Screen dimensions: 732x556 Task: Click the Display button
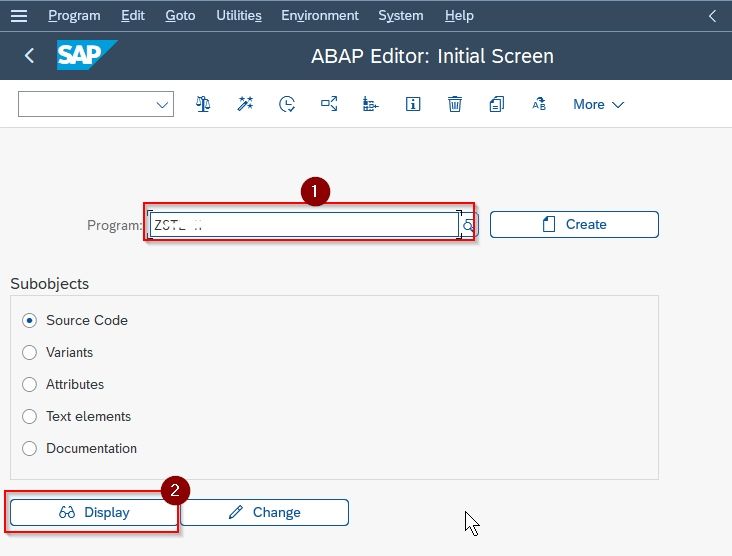tap(94, 513)
